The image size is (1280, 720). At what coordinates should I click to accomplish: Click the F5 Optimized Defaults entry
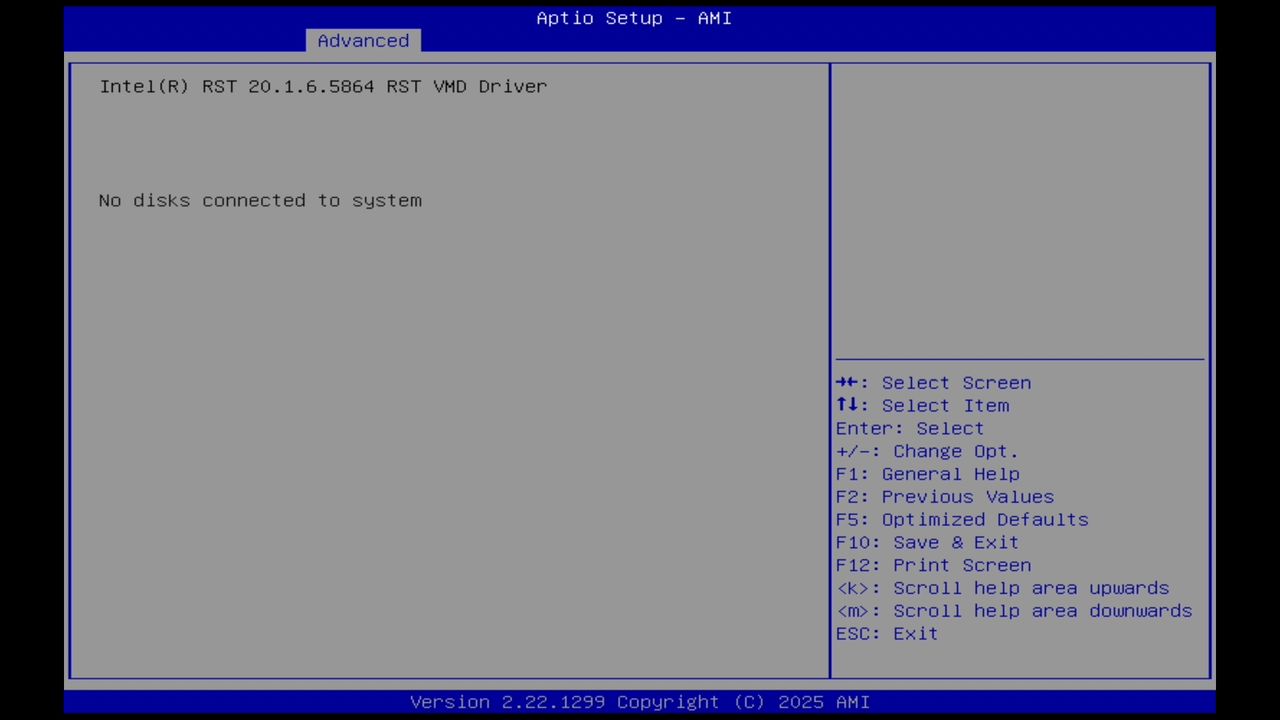click(x=962, y=519)
